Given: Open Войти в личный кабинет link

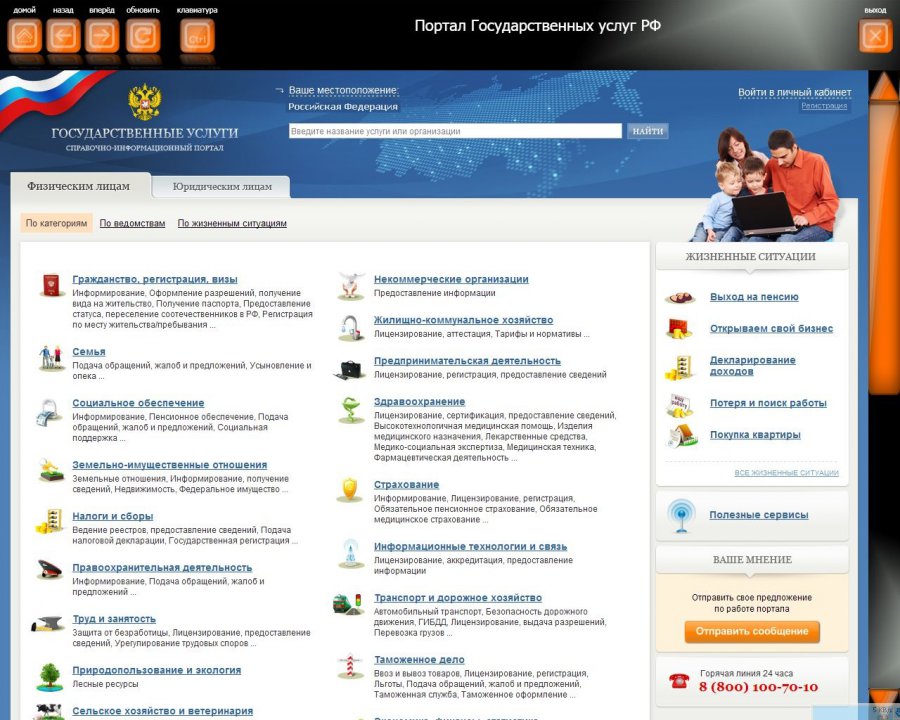Looking at the screenshot, I should 794,92.
